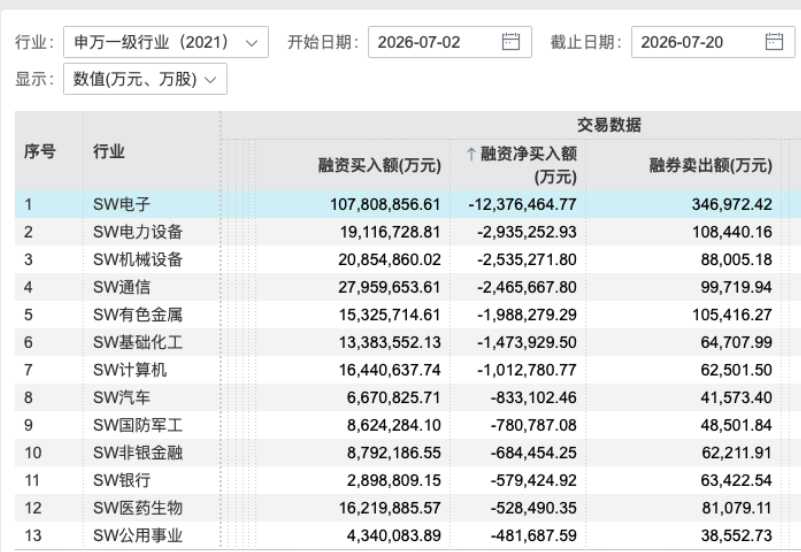
Task: Select the SW汽车 row
Action: [408, 397]
